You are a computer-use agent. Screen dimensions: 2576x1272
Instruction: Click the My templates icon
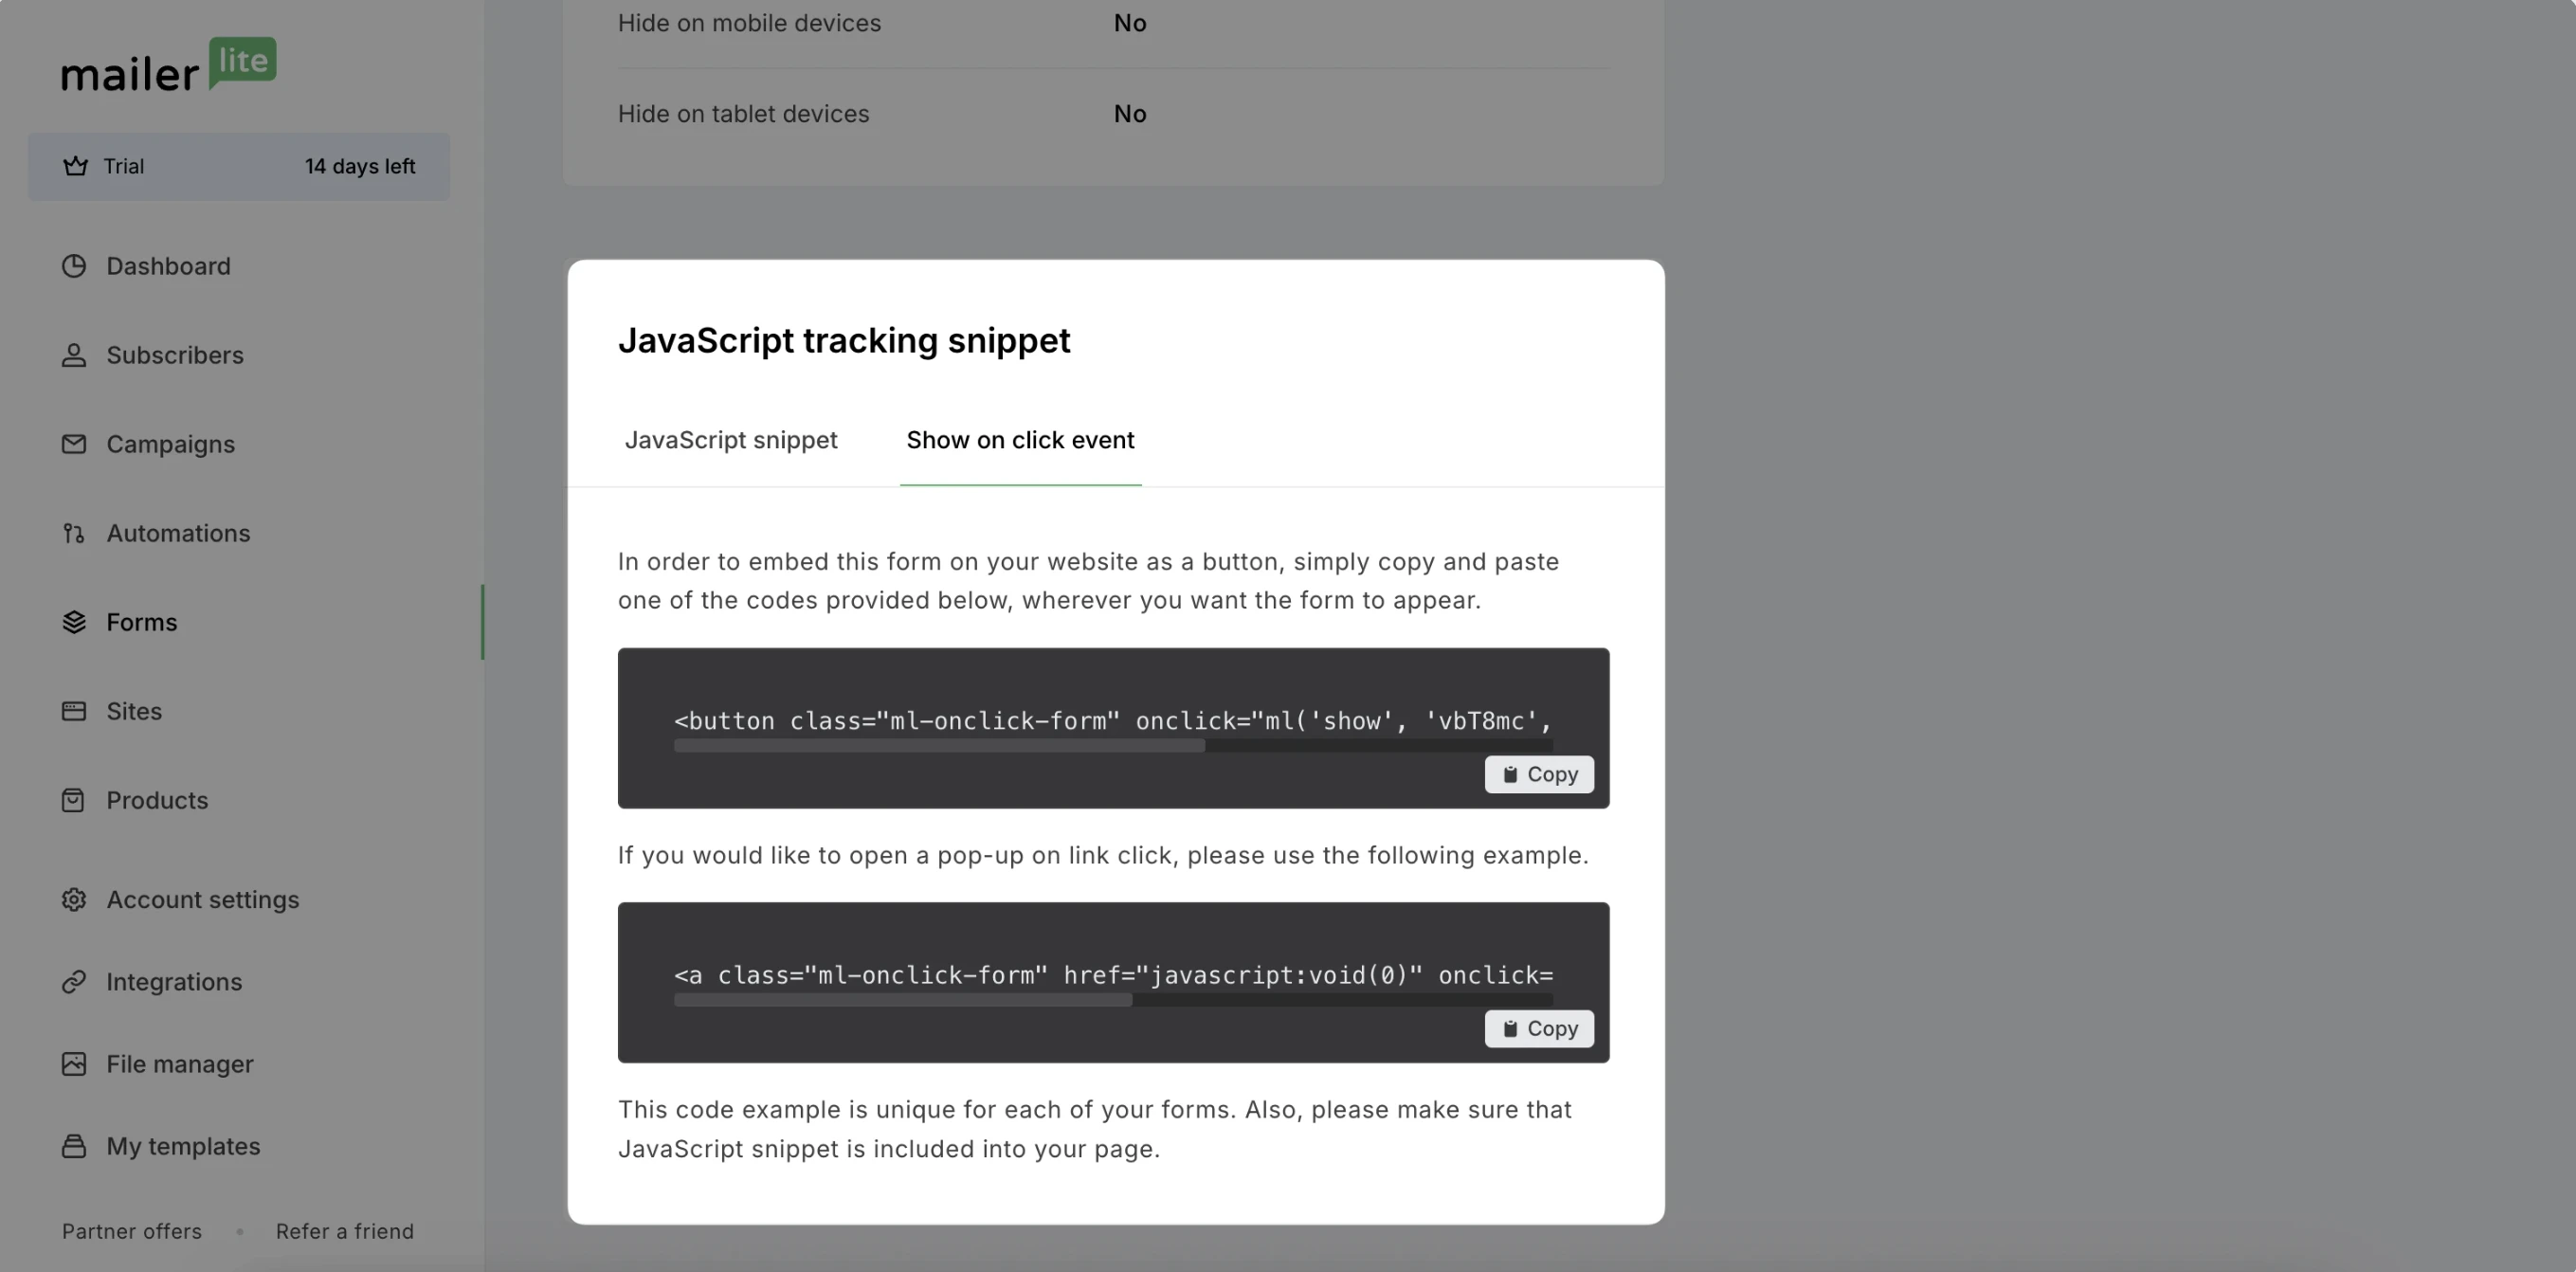coord(74,1146)
